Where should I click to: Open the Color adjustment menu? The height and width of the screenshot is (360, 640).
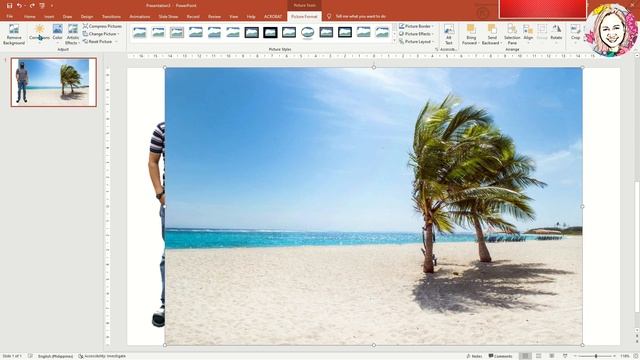pyautogui.click(x=58, y=34)
